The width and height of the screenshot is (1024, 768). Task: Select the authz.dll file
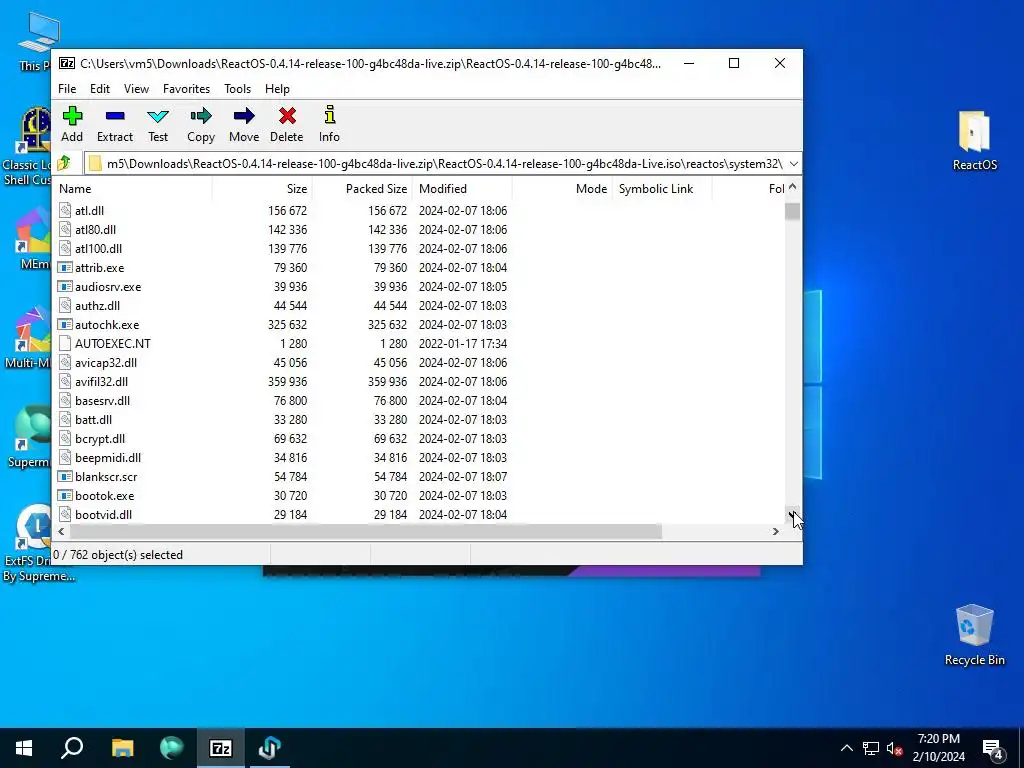(97, 306)
